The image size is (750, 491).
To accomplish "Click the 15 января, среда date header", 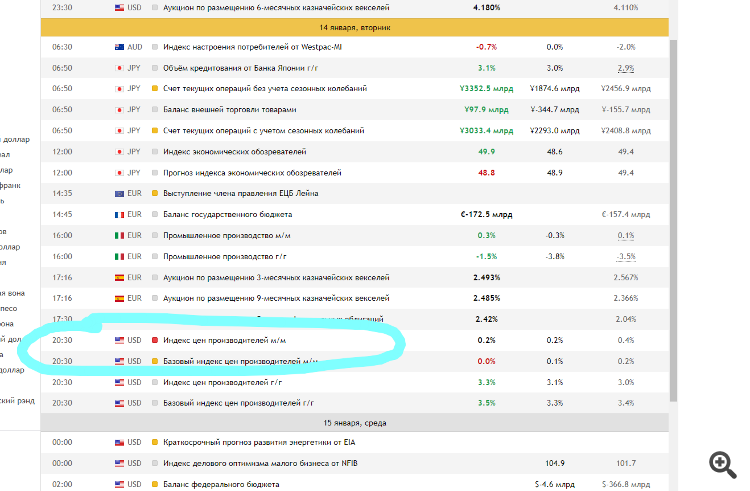I will pos(354,423).
